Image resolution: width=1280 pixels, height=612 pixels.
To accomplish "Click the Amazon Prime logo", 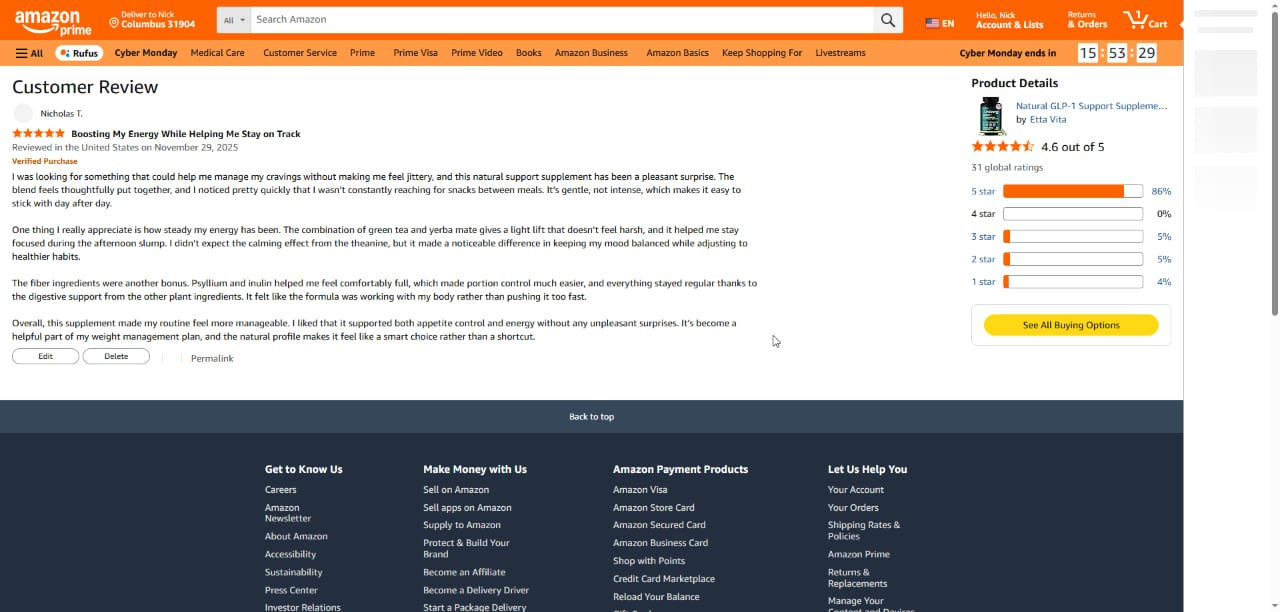I will click(x=53, y=21).
